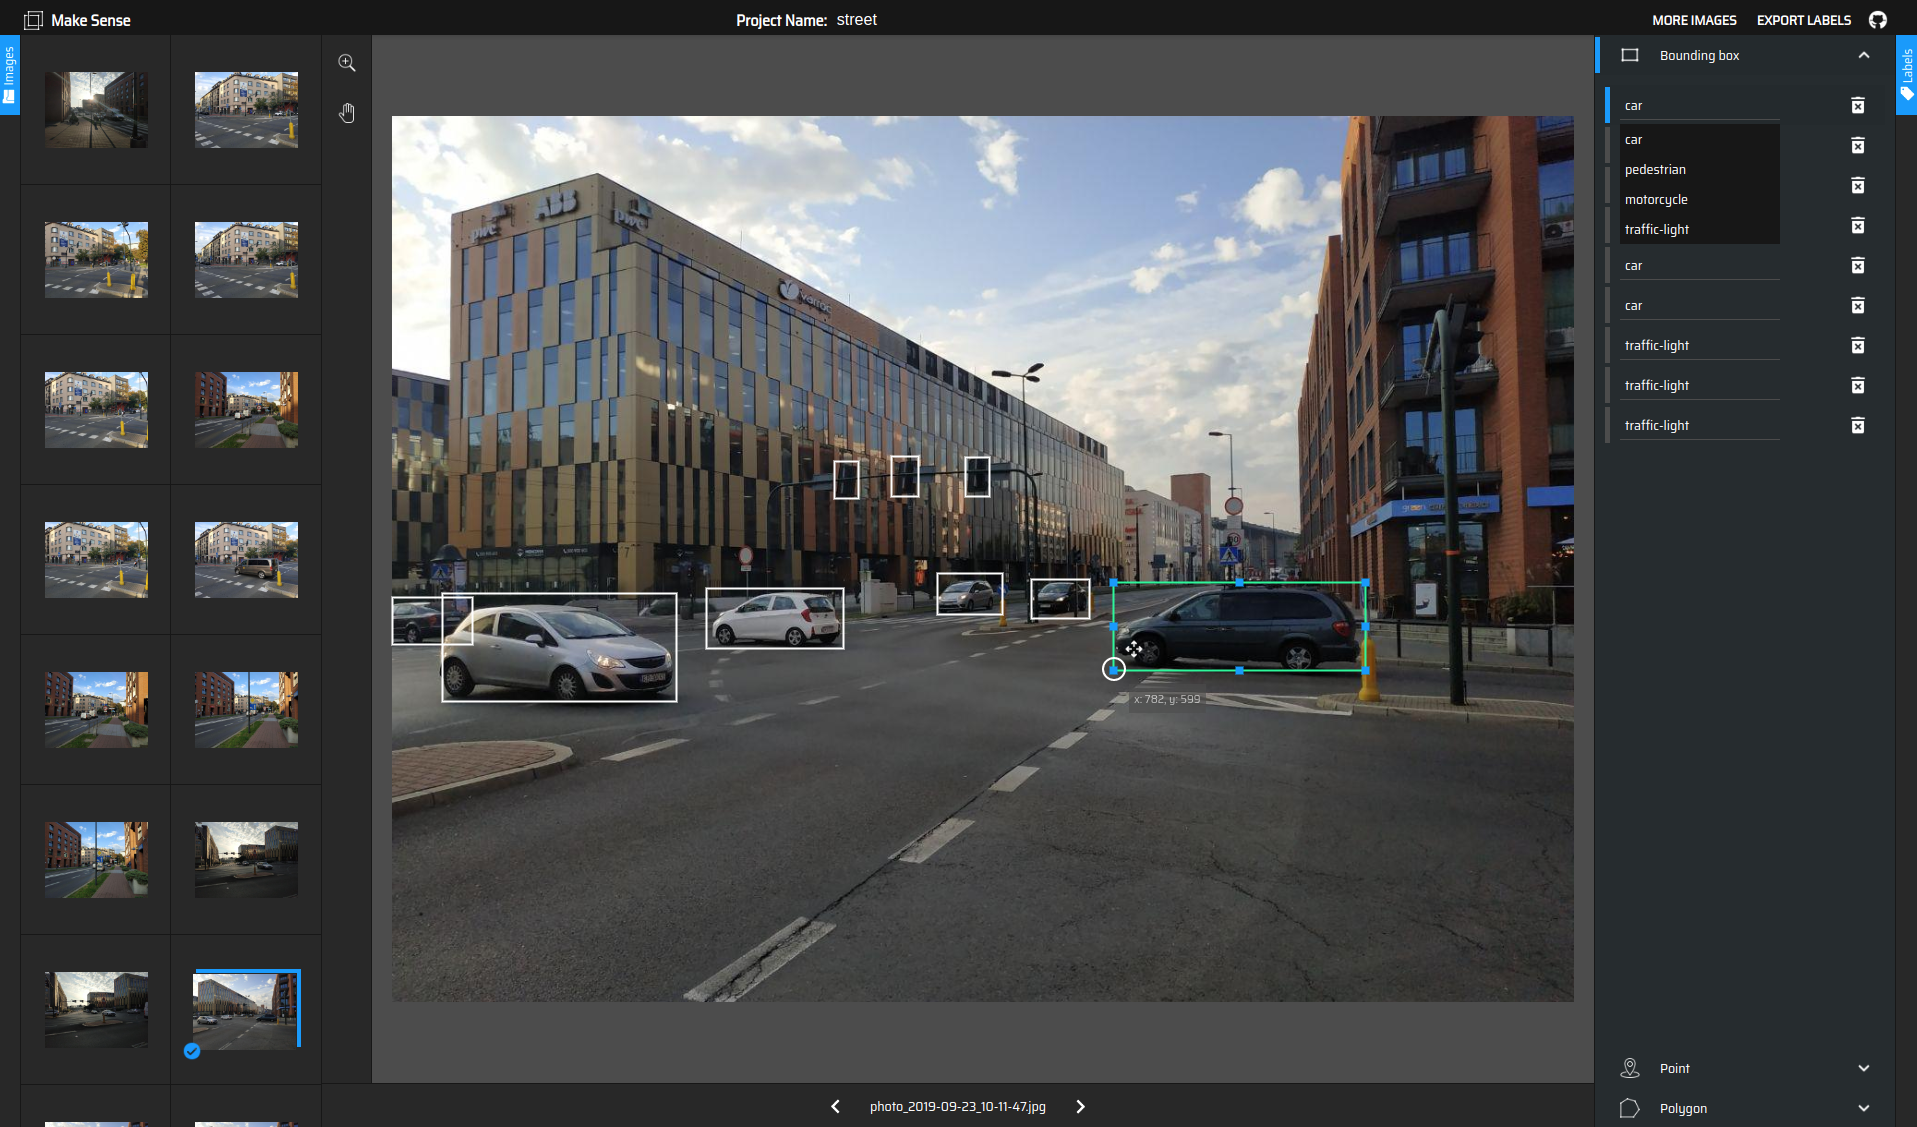
Task: Click EXPORT LABELS in the top bar
Action: point(1804,20)
